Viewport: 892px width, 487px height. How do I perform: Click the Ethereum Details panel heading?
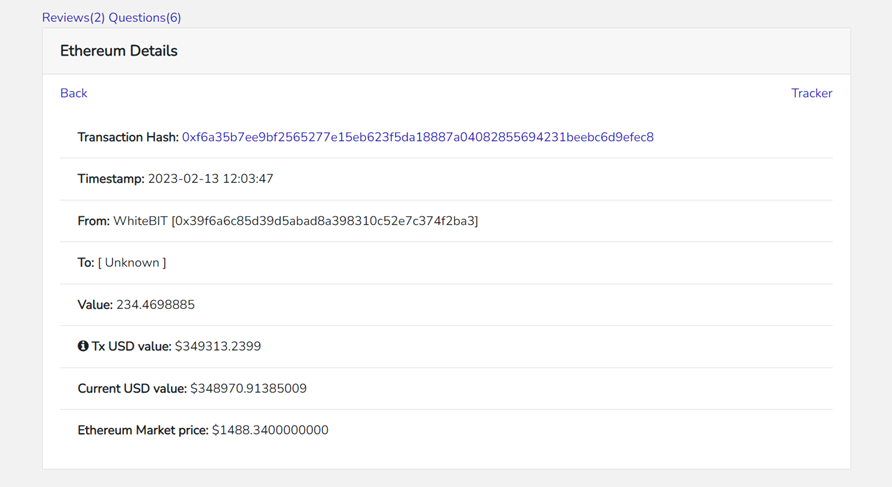pos(119,51)
